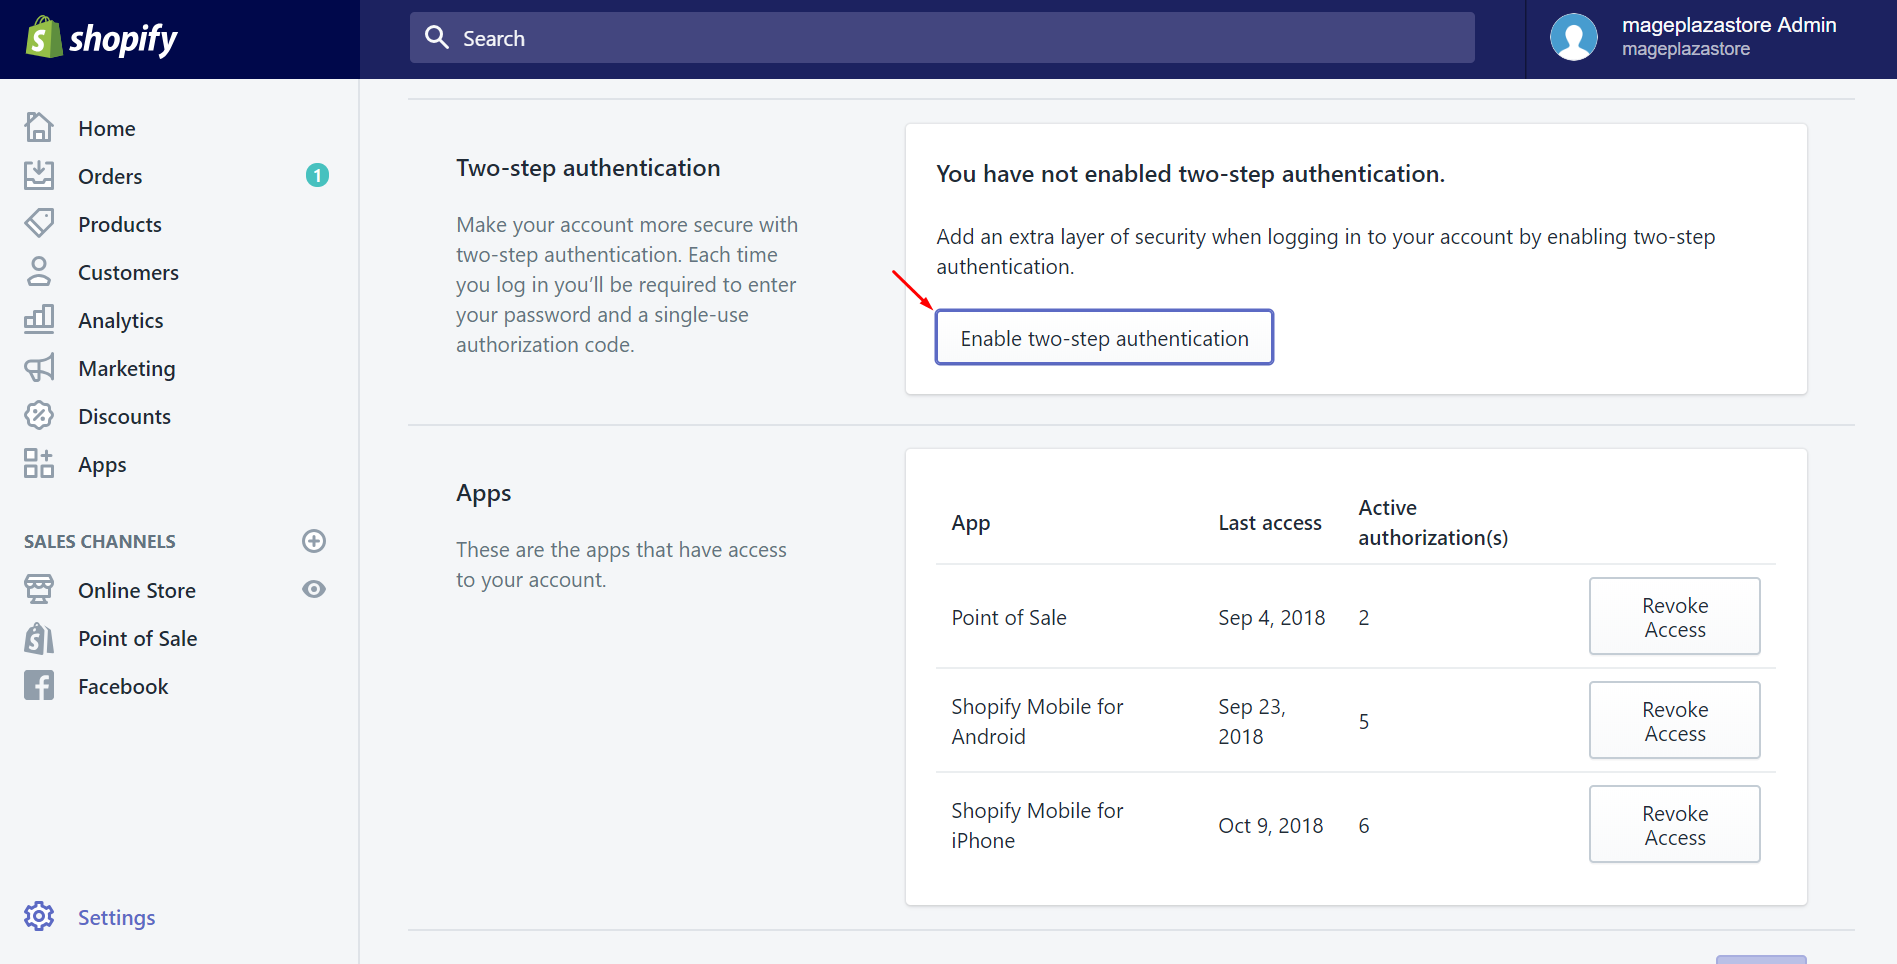The image size is (1897, 964).
Task: Click the Apps grid icon
Action: click(x=39, y=463)
